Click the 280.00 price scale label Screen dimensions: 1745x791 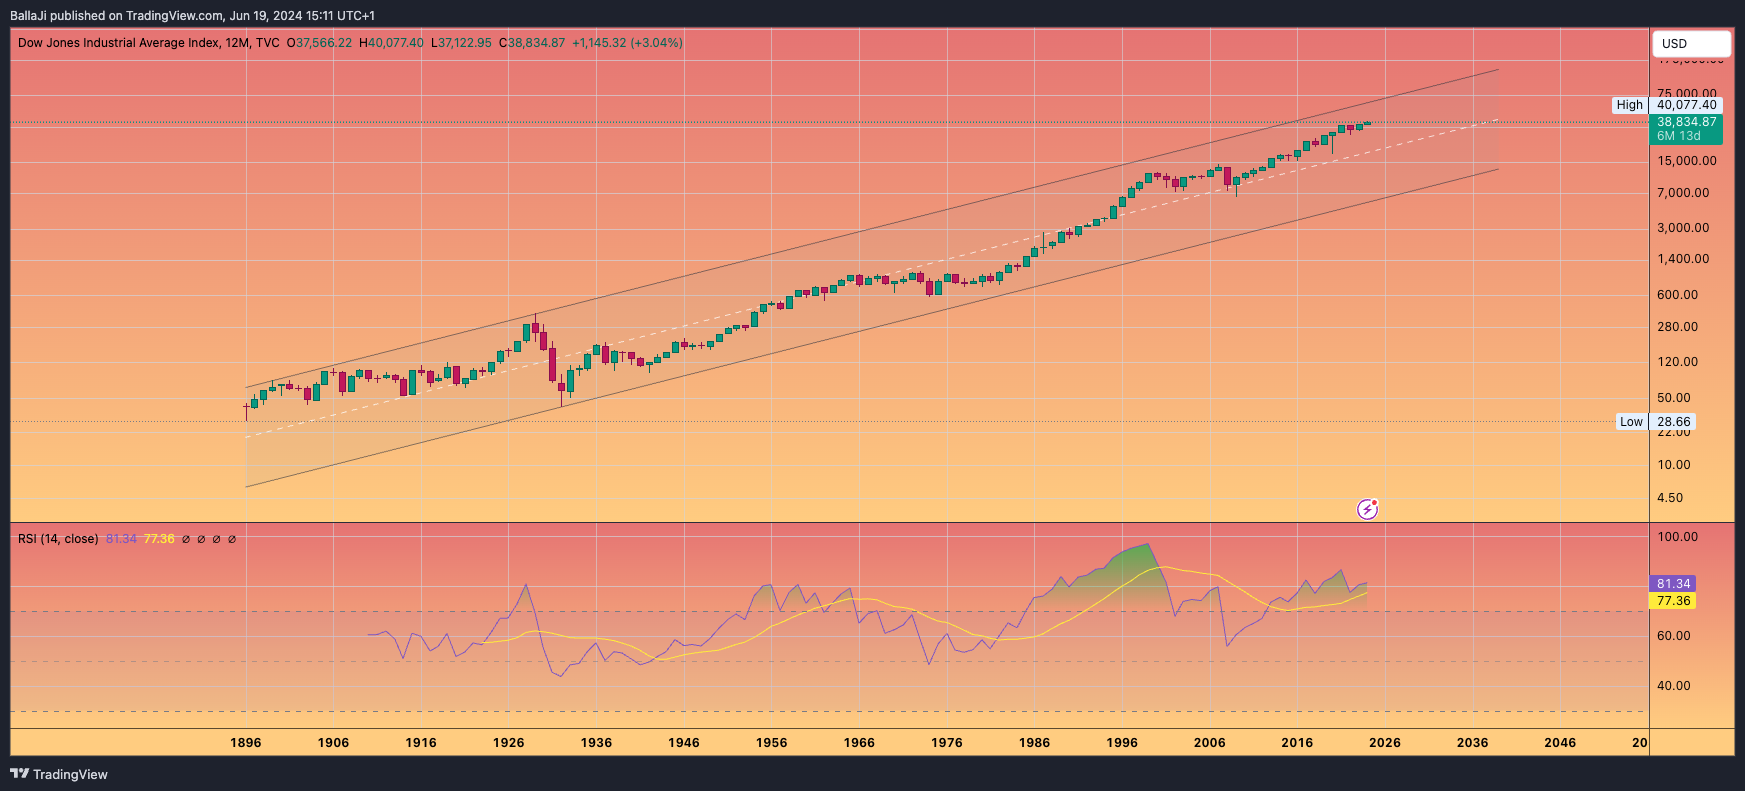tap(1677, 327)
